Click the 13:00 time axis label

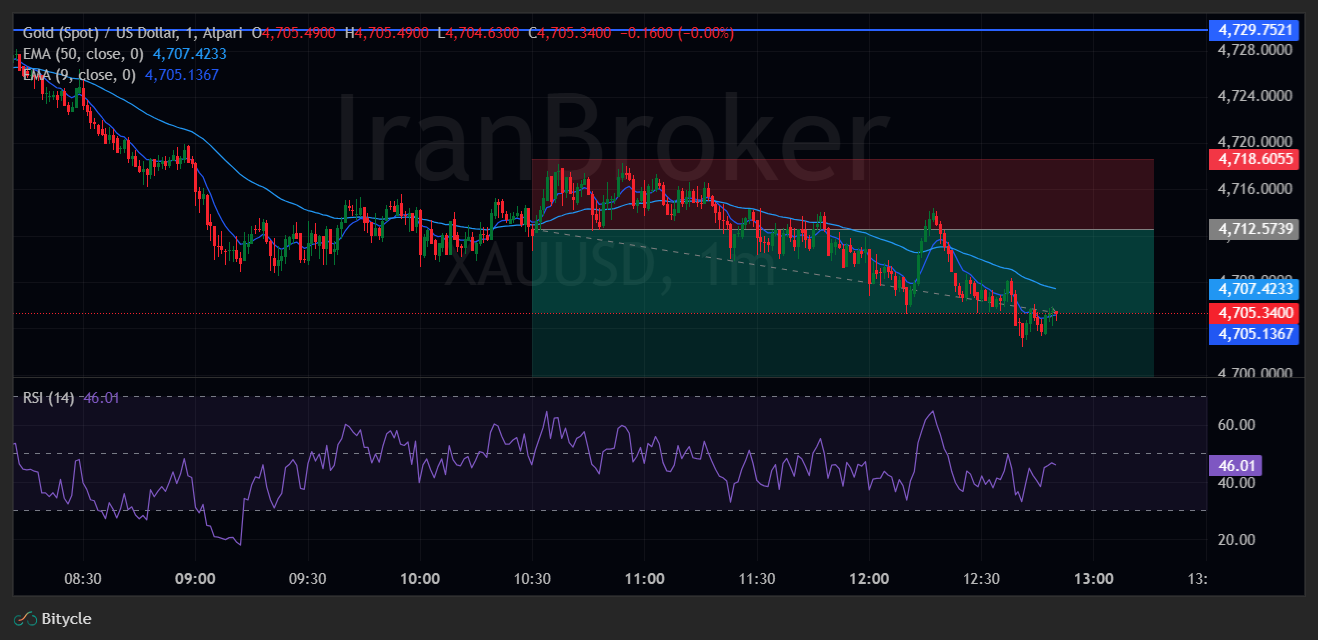tap(1094, 579)
